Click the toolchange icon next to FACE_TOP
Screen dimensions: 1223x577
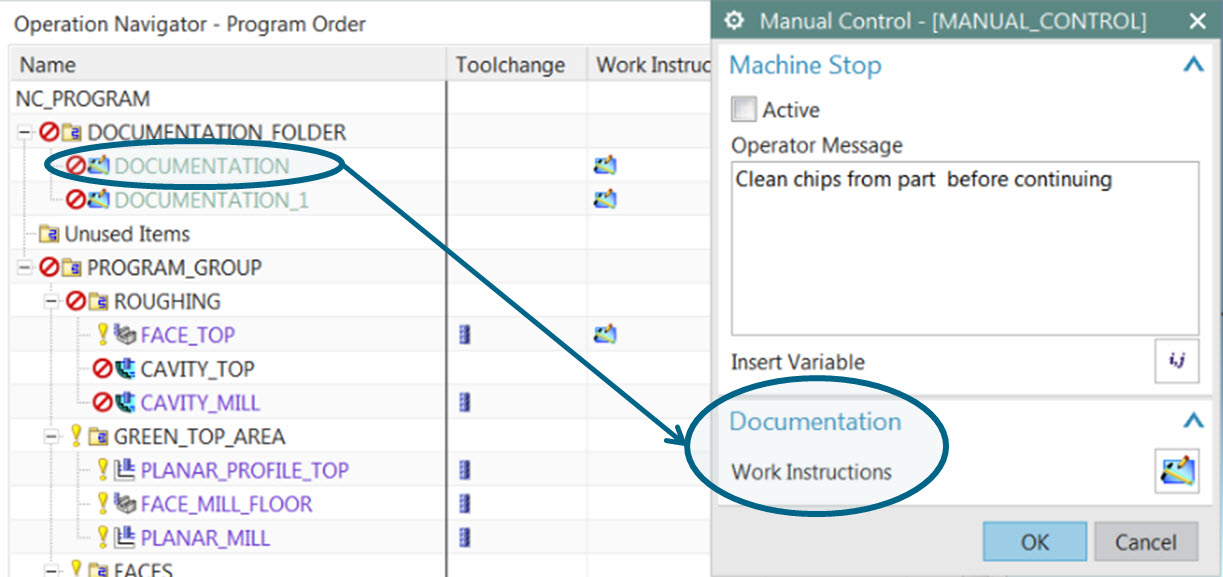(464, 335)
